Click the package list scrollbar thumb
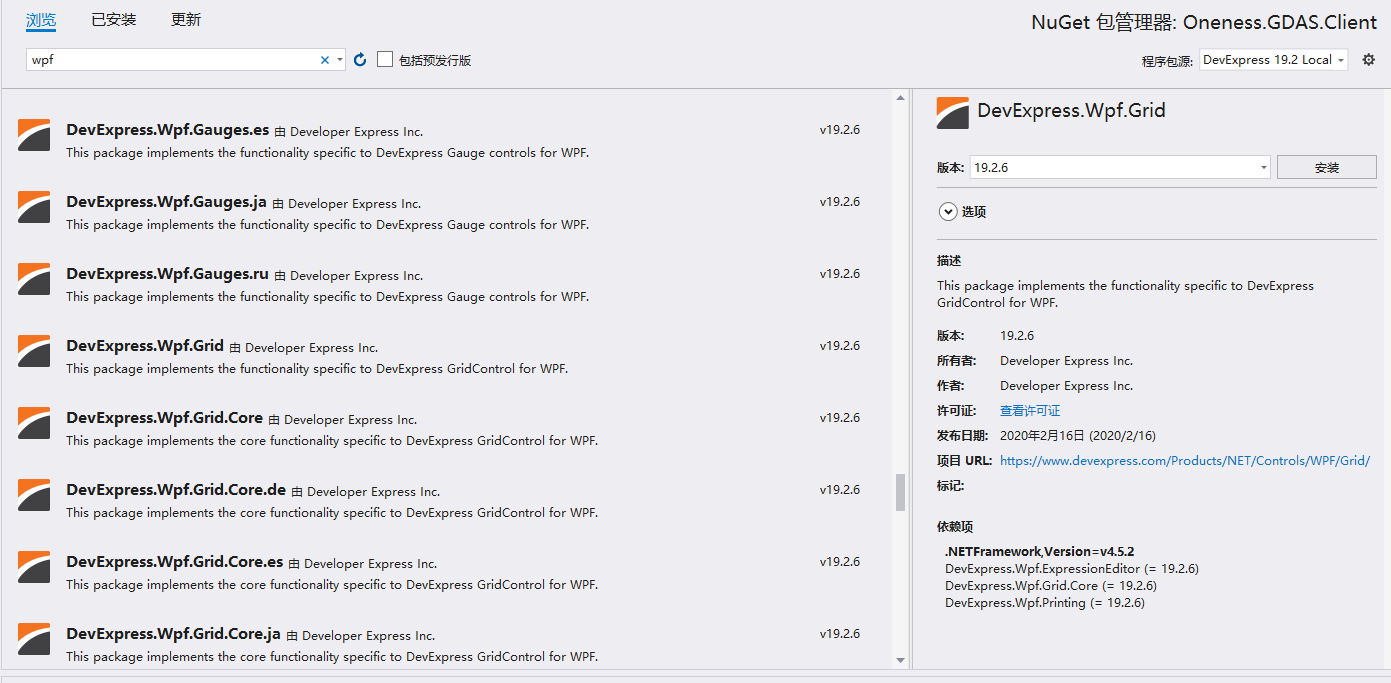Viewport: 1391px width, 683px height. click(900, 492)
